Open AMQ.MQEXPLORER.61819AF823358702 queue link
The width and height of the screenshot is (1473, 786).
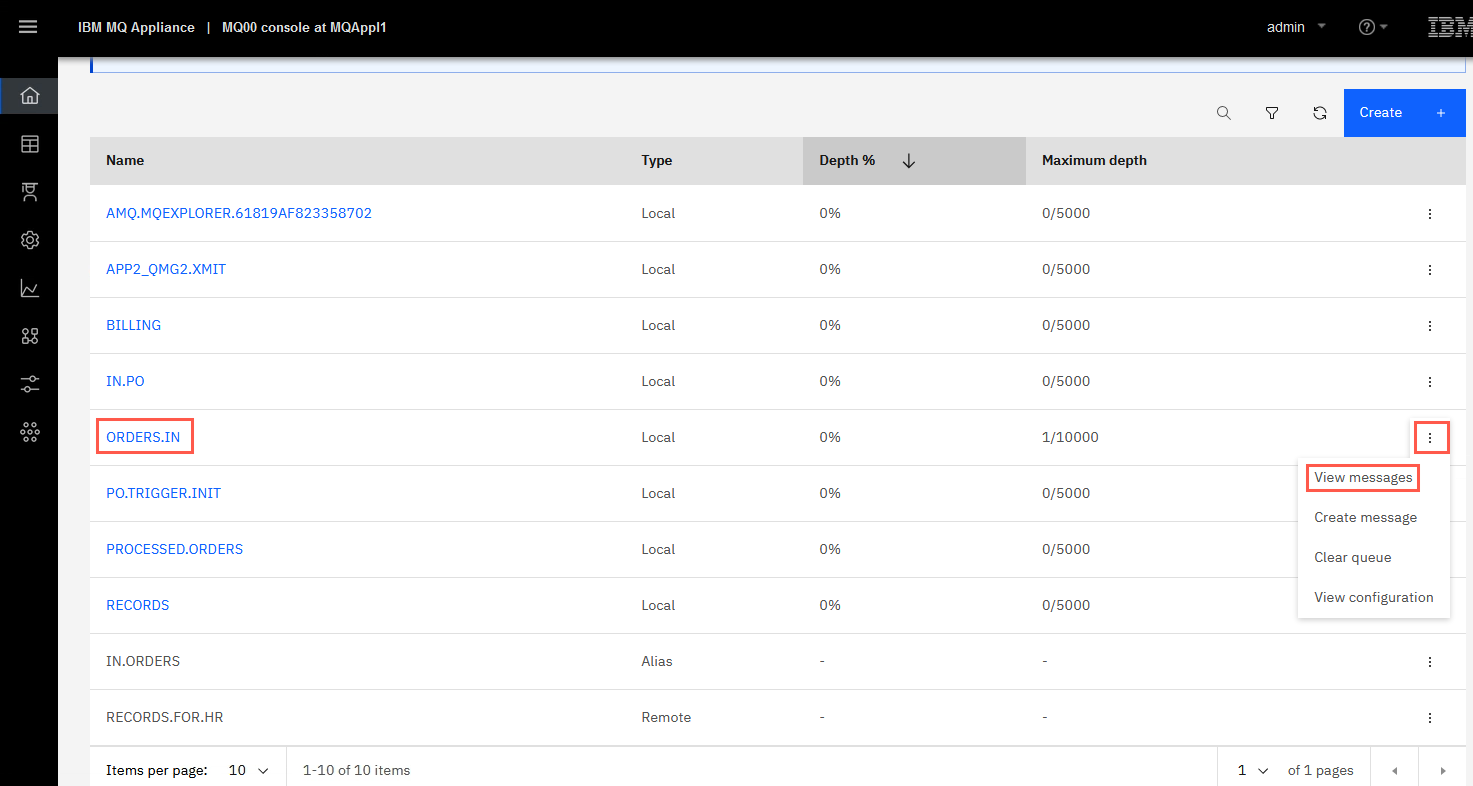(x=239, y=214)
